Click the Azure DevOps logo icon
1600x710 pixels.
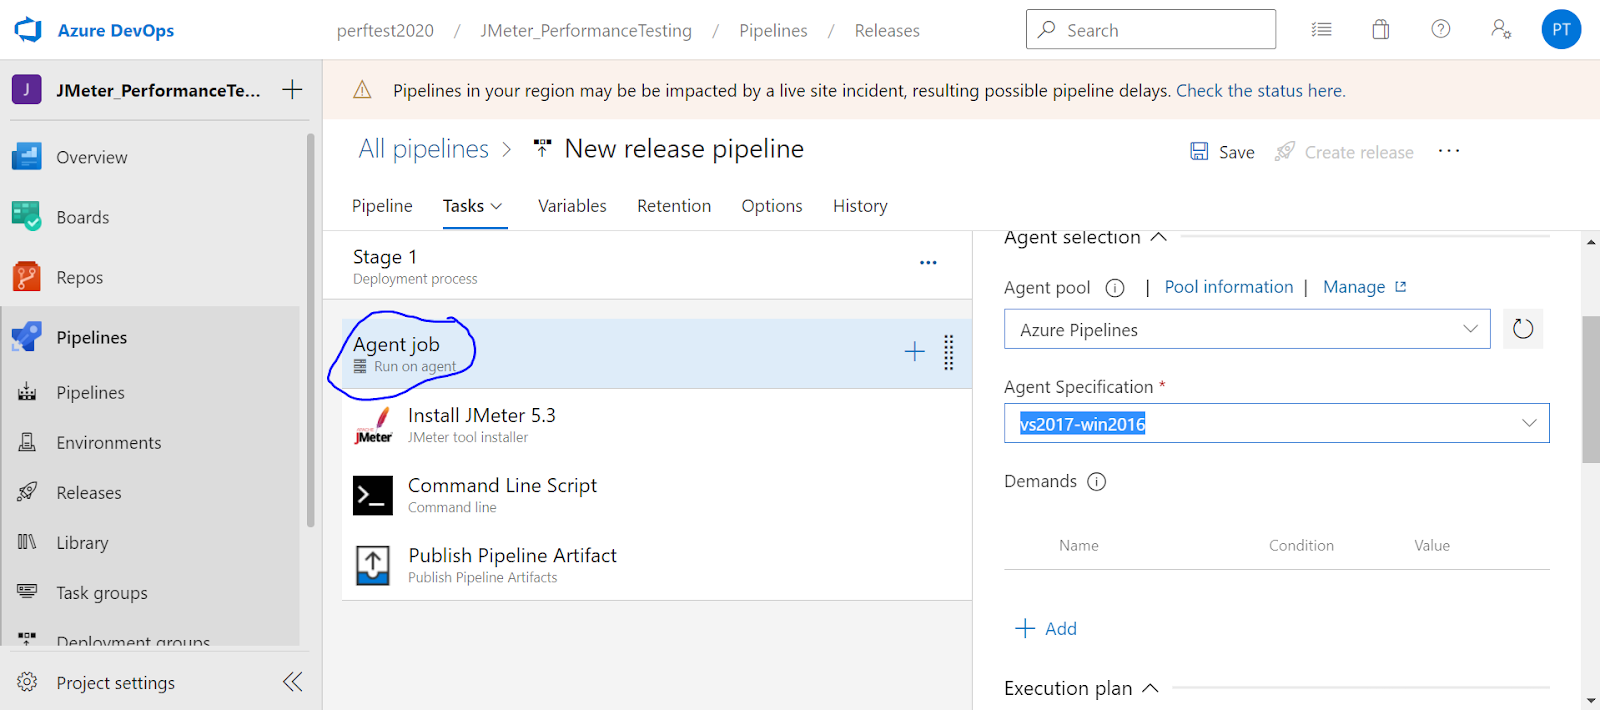[x=28, y=30]
